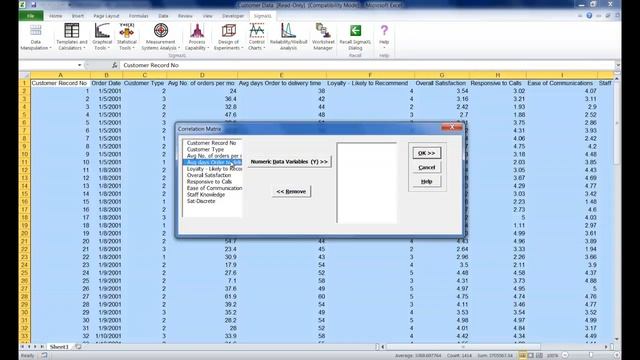Click Reliability/Weibull Analysis icon
This screenshot has height=360, width=640.
288,38
